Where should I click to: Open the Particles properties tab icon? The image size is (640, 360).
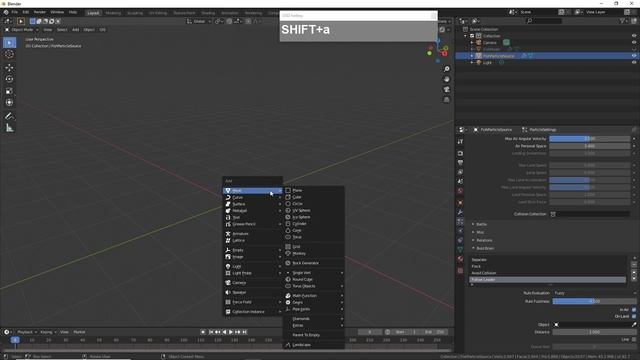click(460, 221)
